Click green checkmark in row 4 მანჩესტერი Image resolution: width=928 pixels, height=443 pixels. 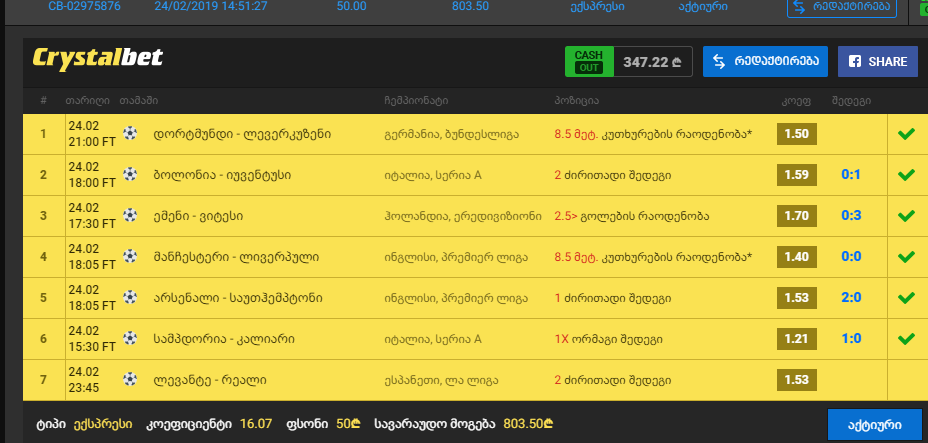coord(906,257)
